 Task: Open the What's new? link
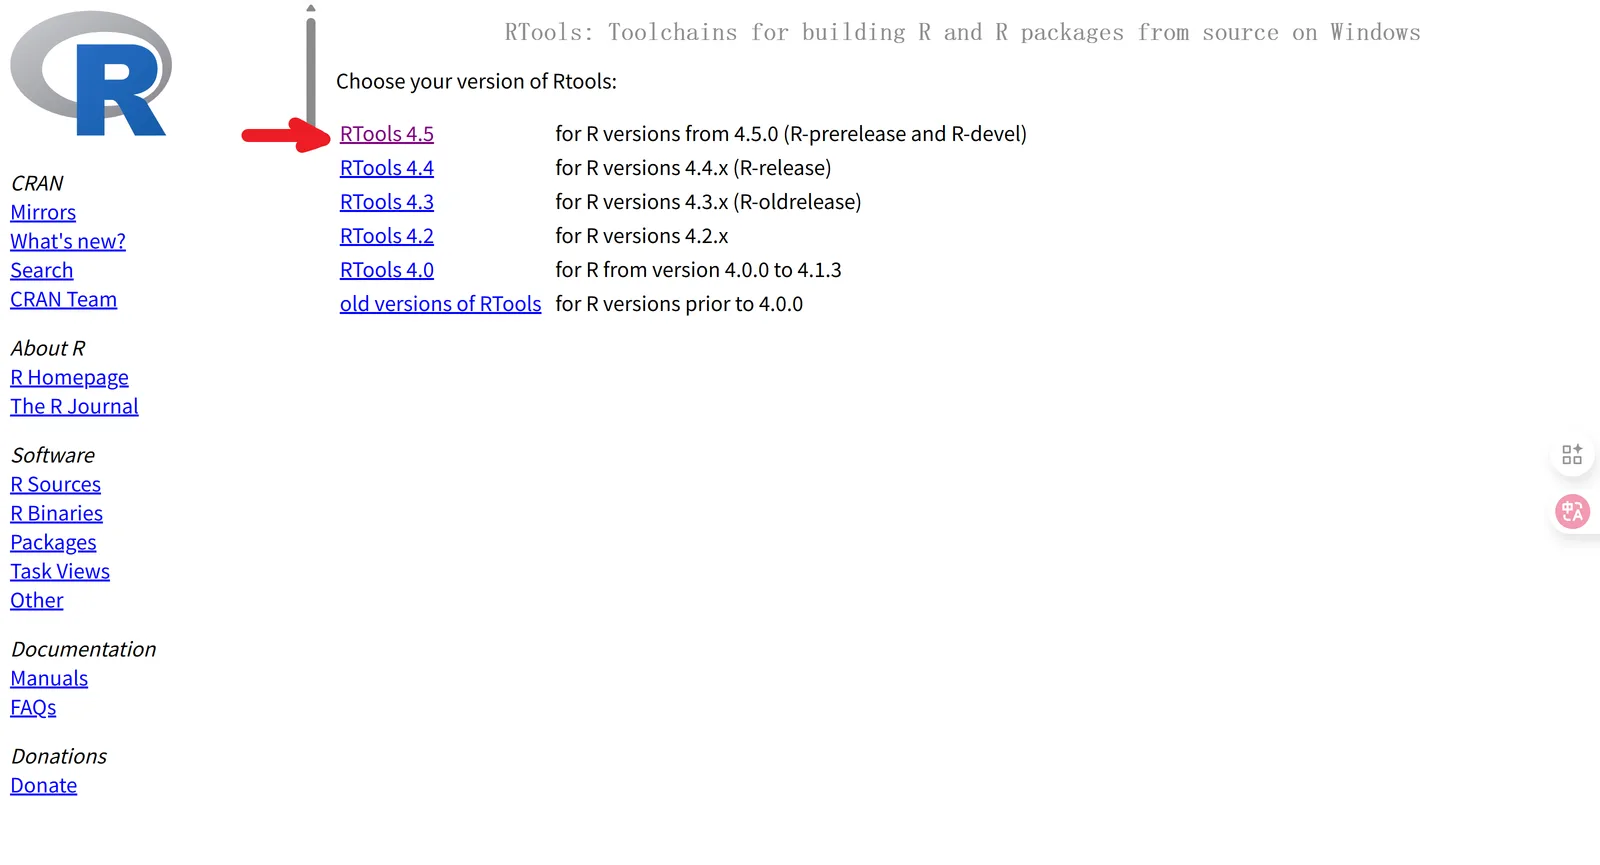tap(68, 242)
